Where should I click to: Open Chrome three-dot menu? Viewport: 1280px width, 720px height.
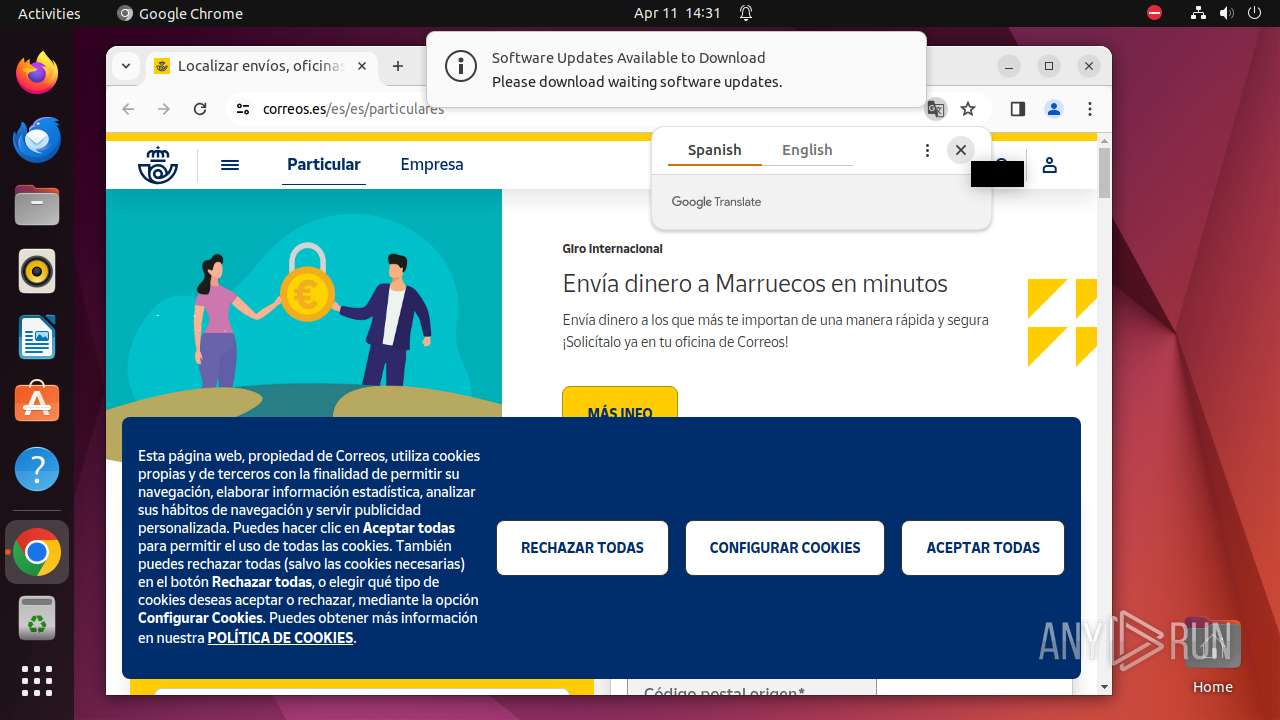tap(1090, 109)
